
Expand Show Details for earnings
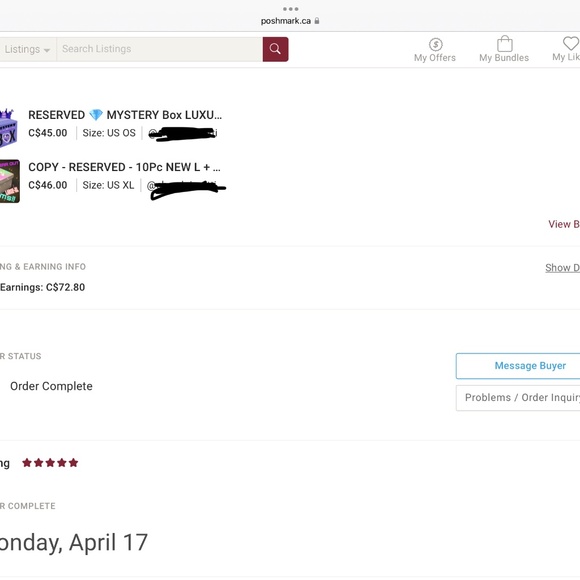(x=562, y=268)
